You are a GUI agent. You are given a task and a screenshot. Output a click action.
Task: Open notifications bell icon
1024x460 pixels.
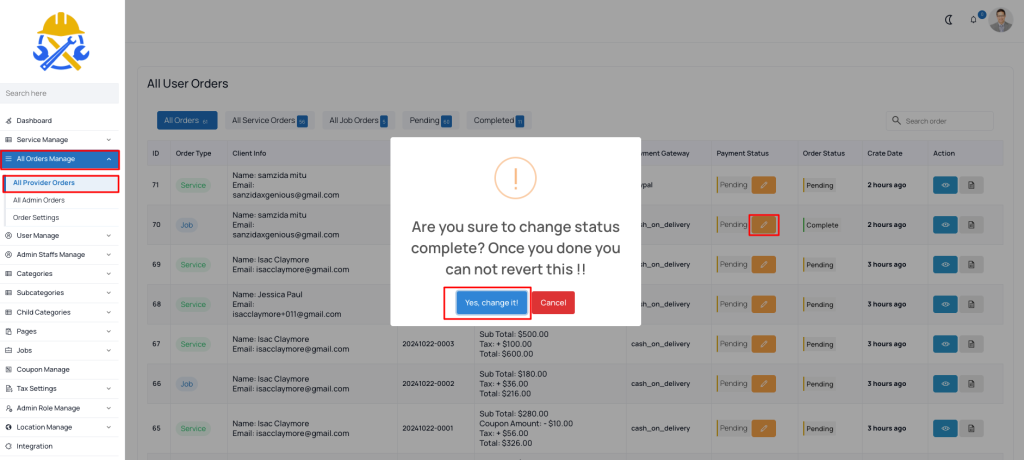point(973,20)
